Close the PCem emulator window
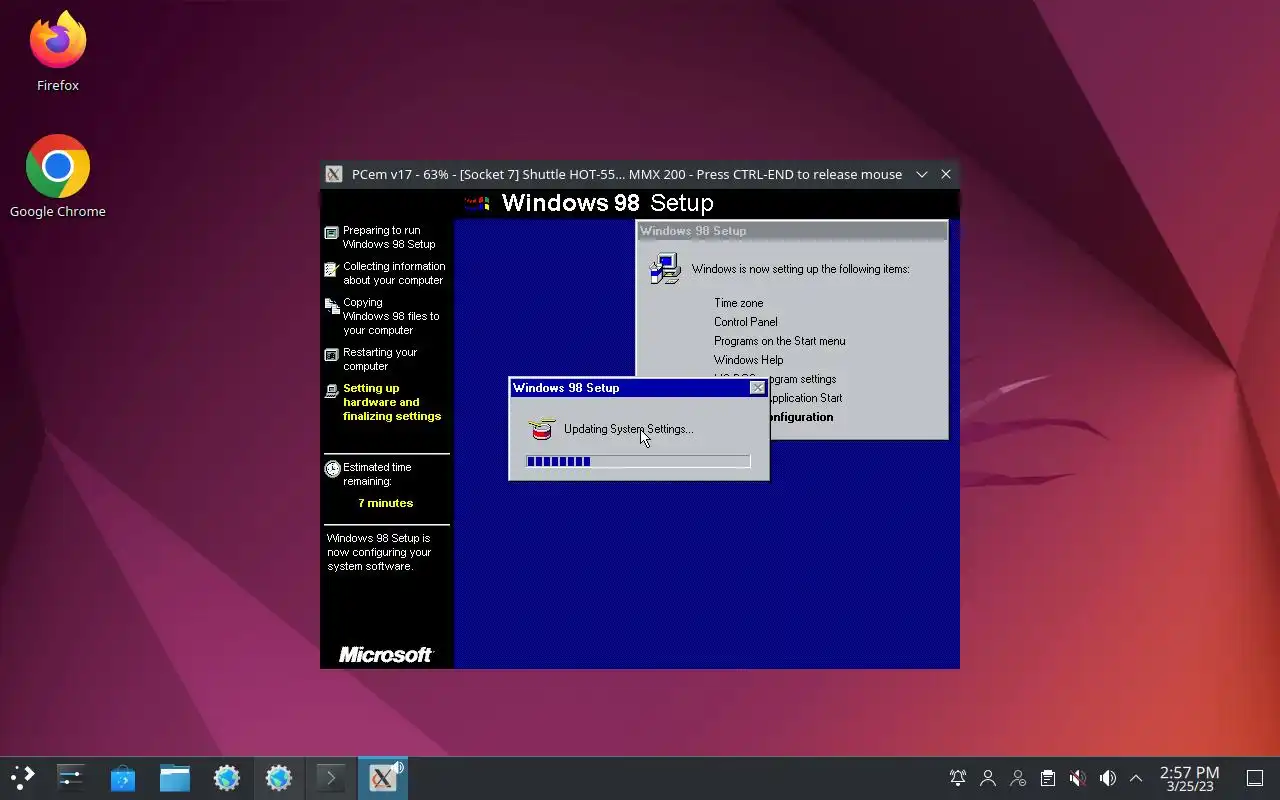 pyautogui.click(x=946, y=174)
